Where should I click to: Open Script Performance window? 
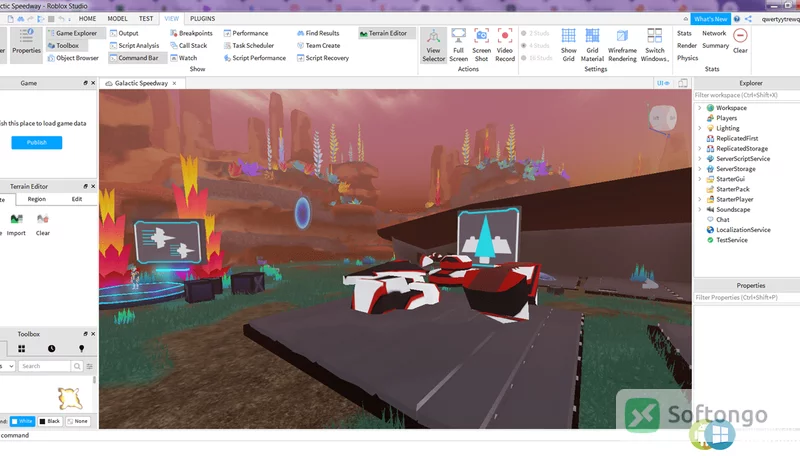255,58
